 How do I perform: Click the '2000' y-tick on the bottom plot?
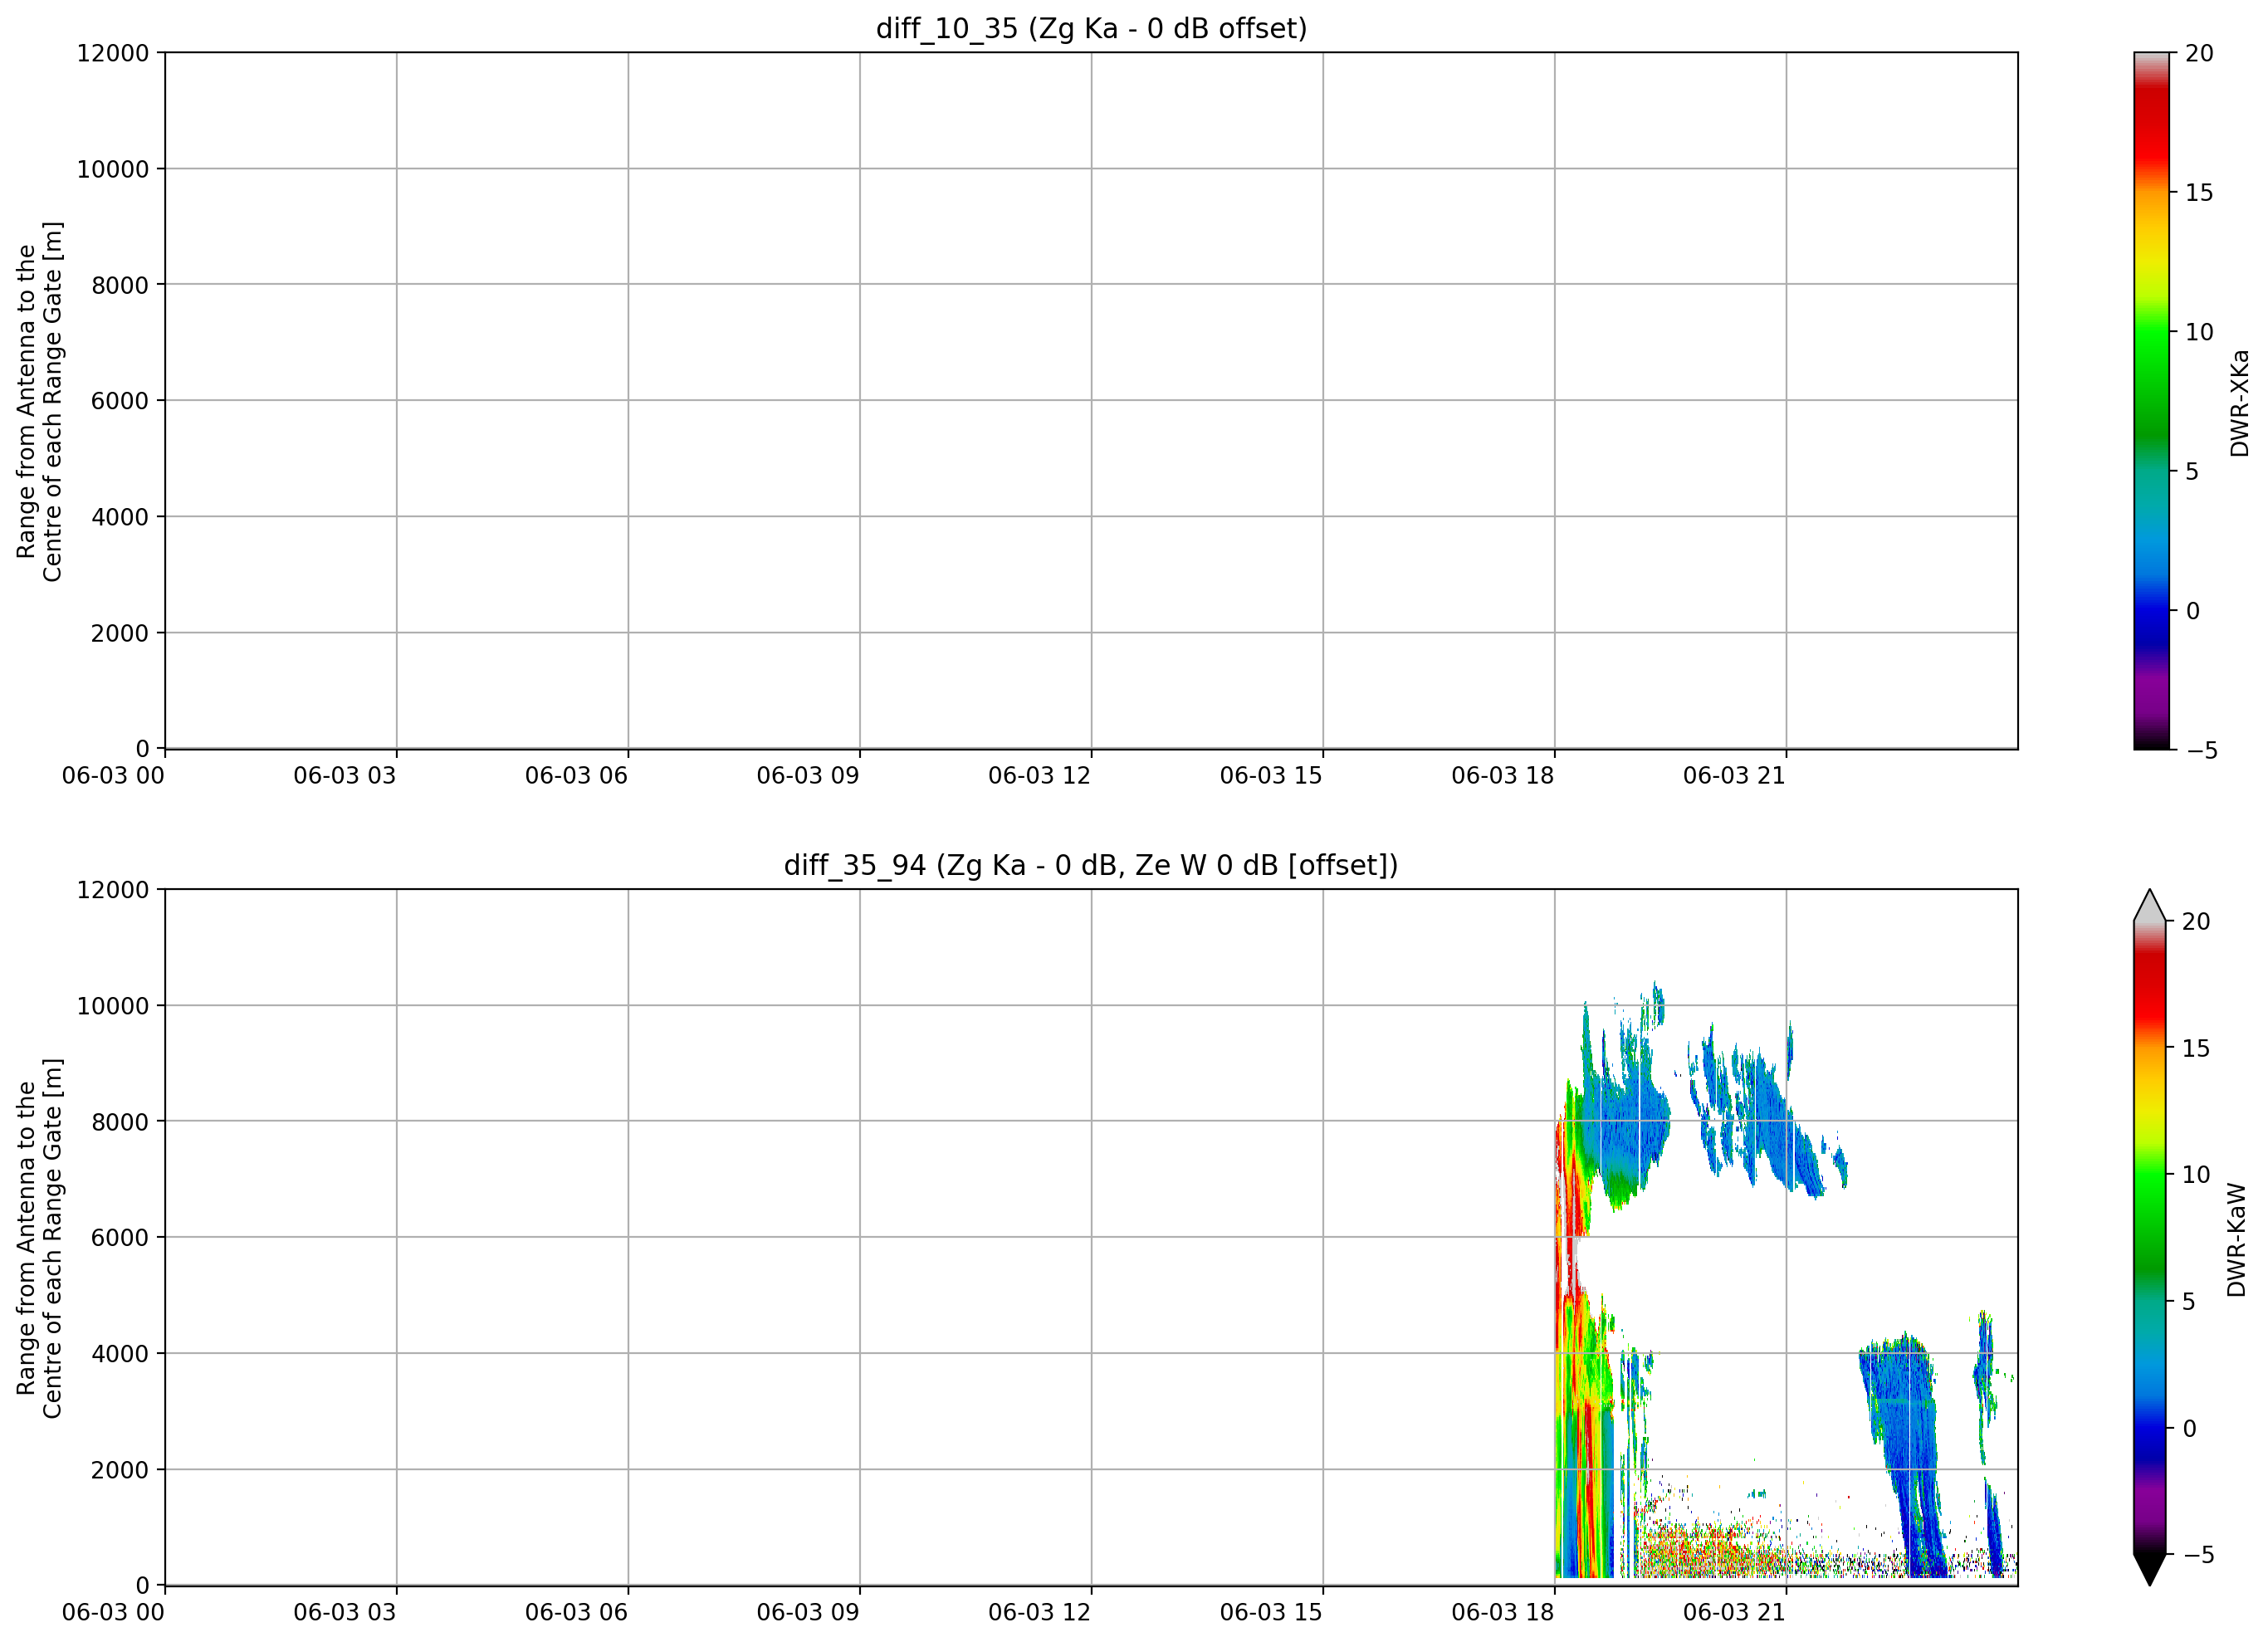120,1470
